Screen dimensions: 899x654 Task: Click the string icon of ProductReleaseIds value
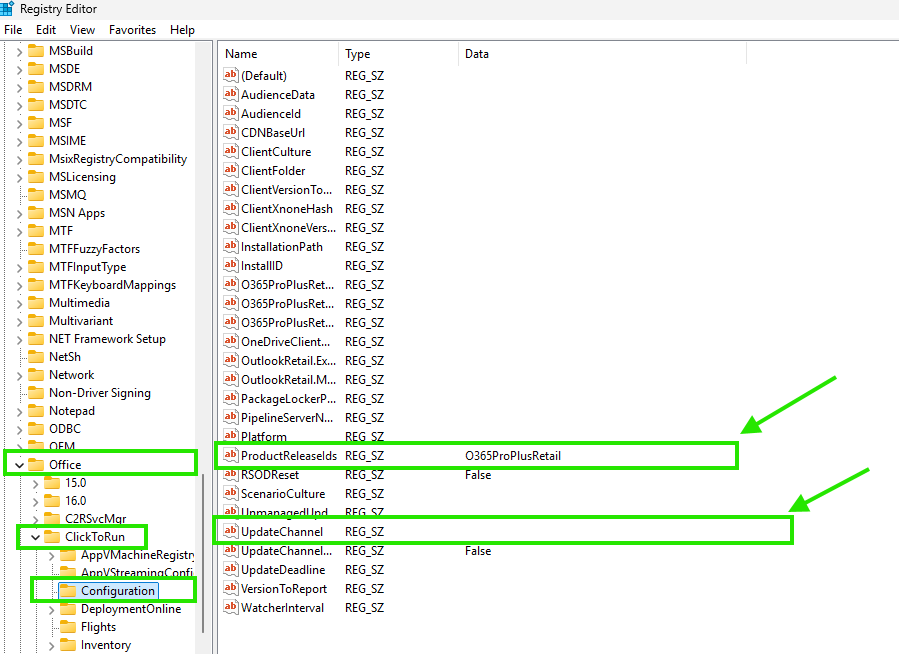230,455
